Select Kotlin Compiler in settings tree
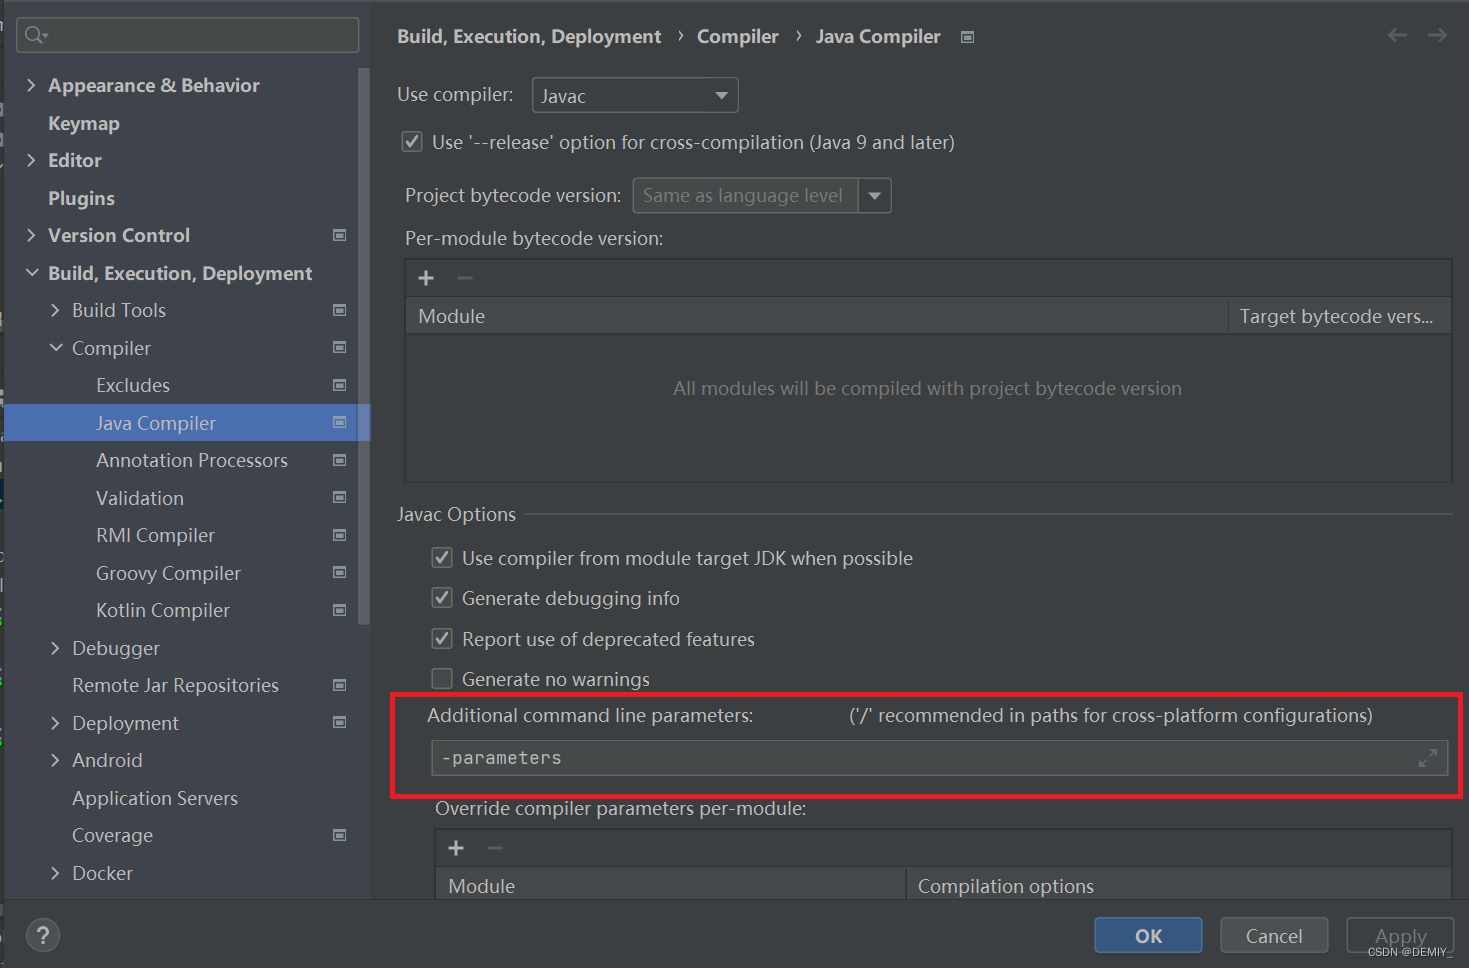This screenshot has width=1469, height=968. [x=163, y=610]
